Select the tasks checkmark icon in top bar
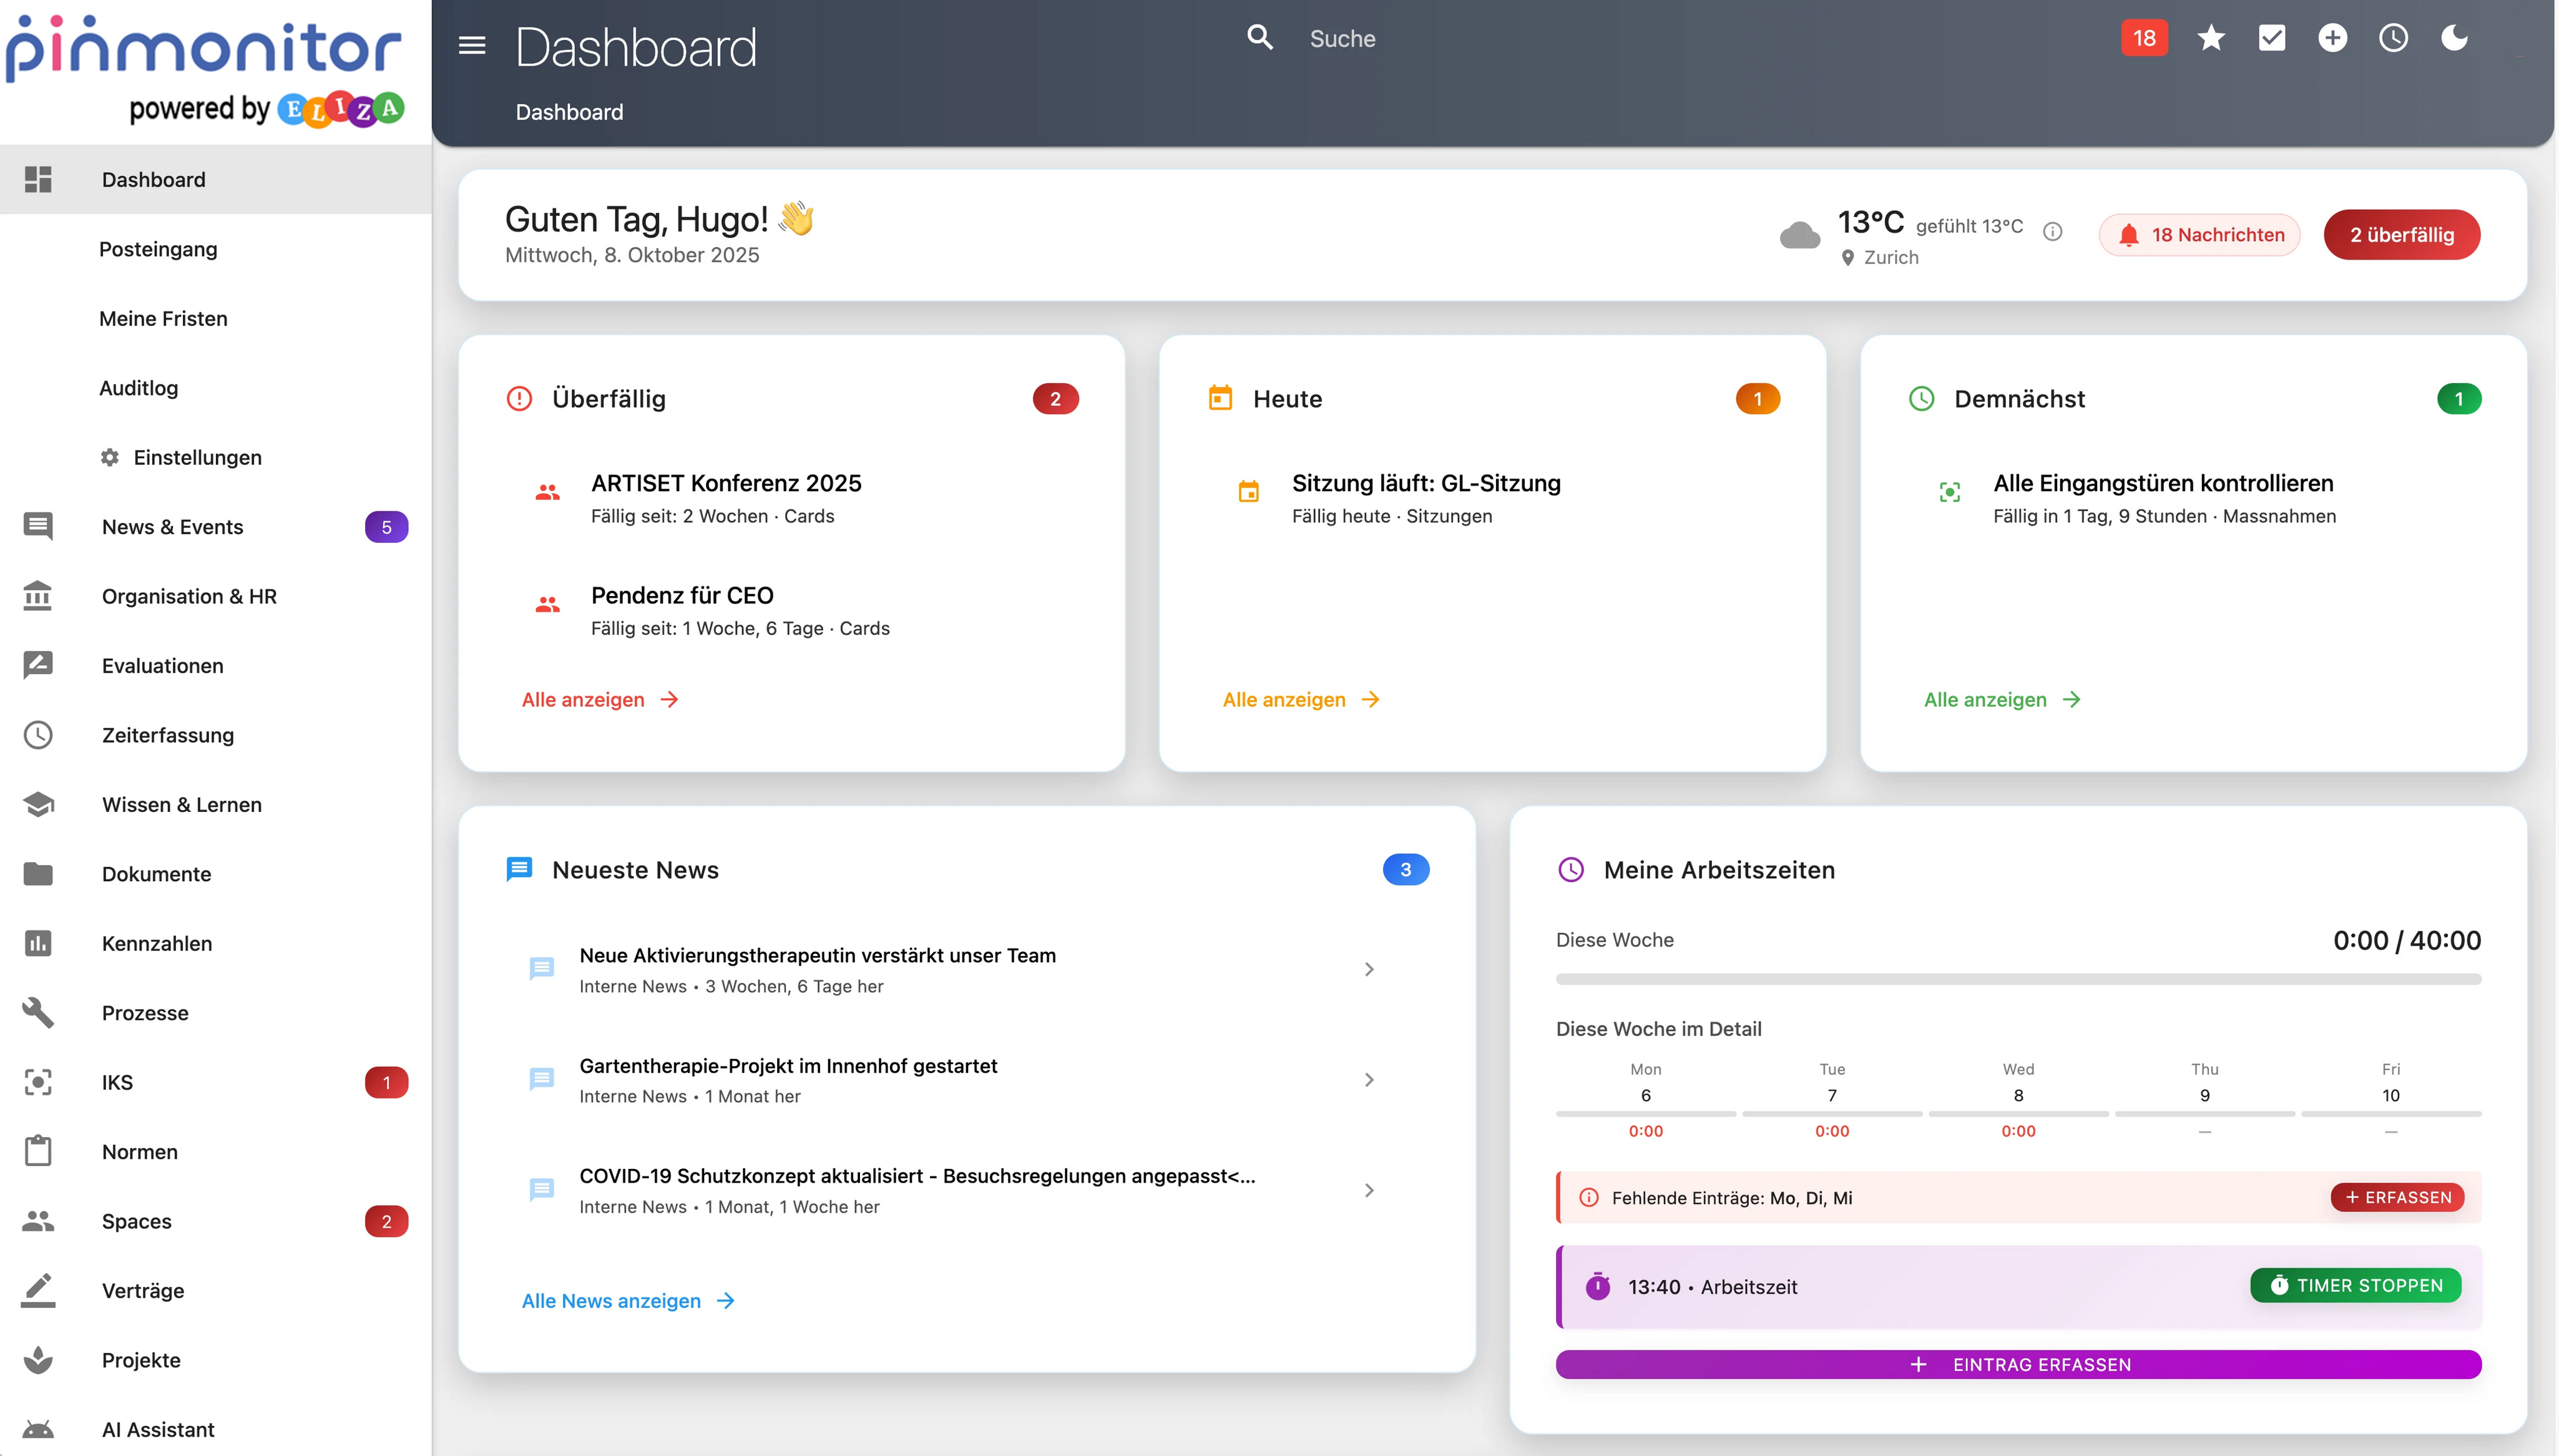This screenshot has height=1456, width=2559. (2273, 38)
